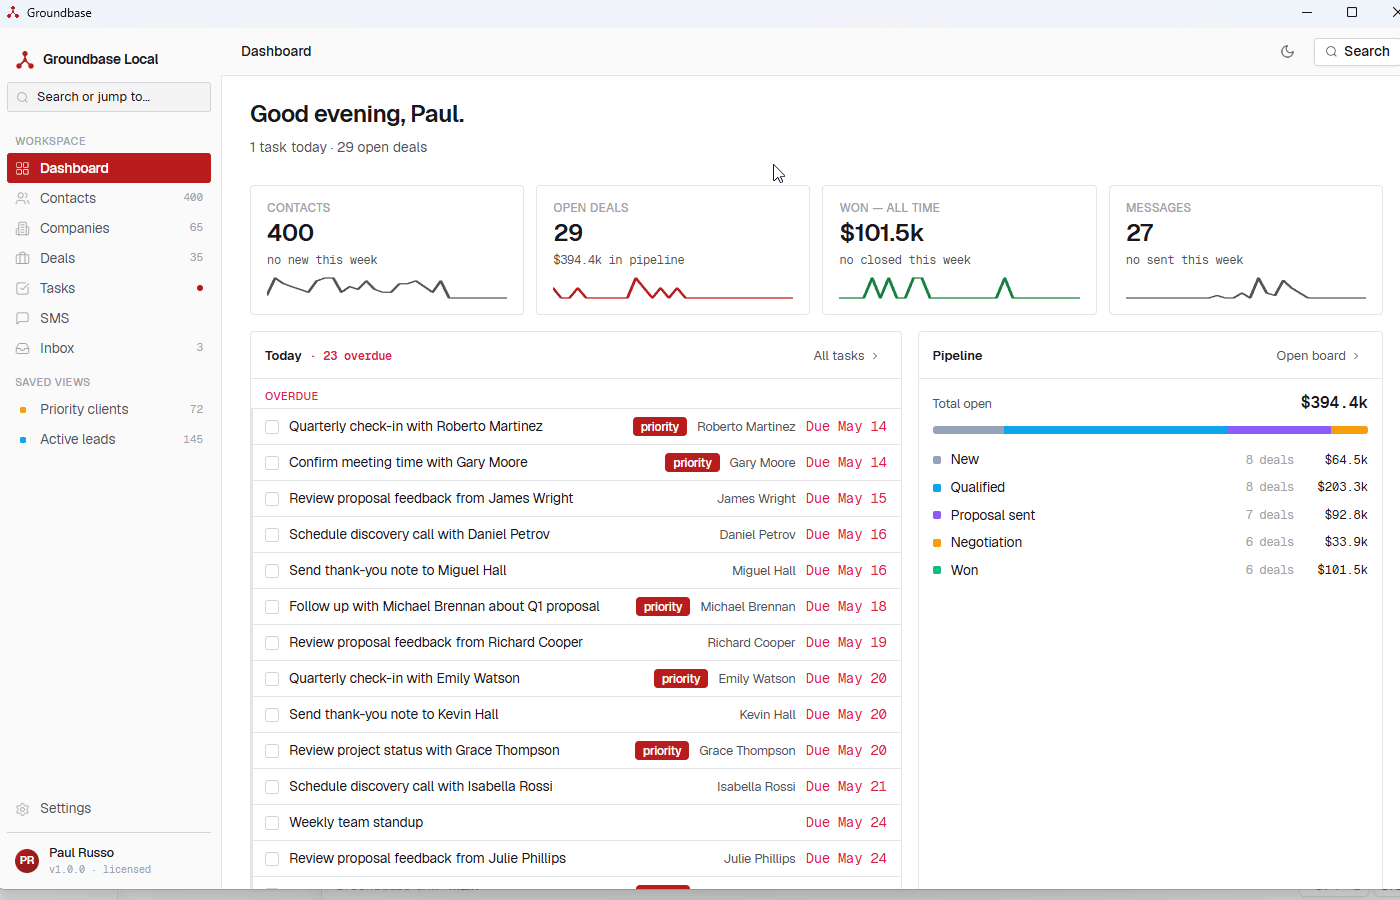Image resolution: width=1400 pixels, height=900 pixels.
Task: Click the Deals briefcase icon
Action: (x=23, y=258)
